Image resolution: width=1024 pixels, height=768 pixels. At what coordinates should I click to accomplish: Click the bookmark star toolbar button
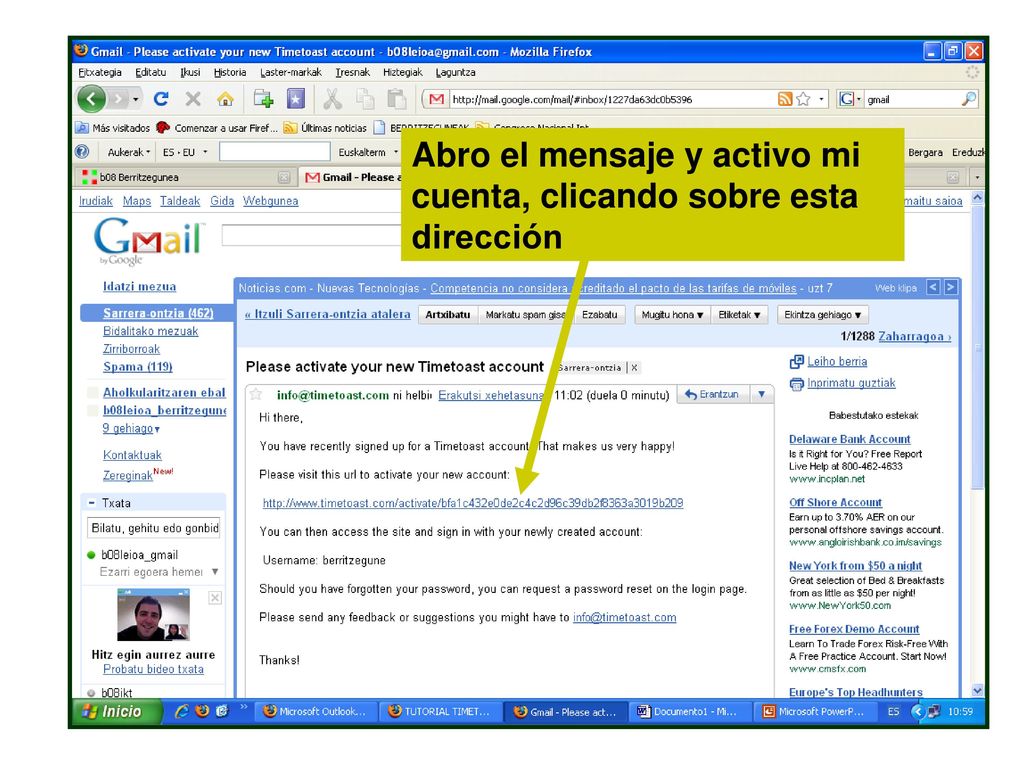296,99
